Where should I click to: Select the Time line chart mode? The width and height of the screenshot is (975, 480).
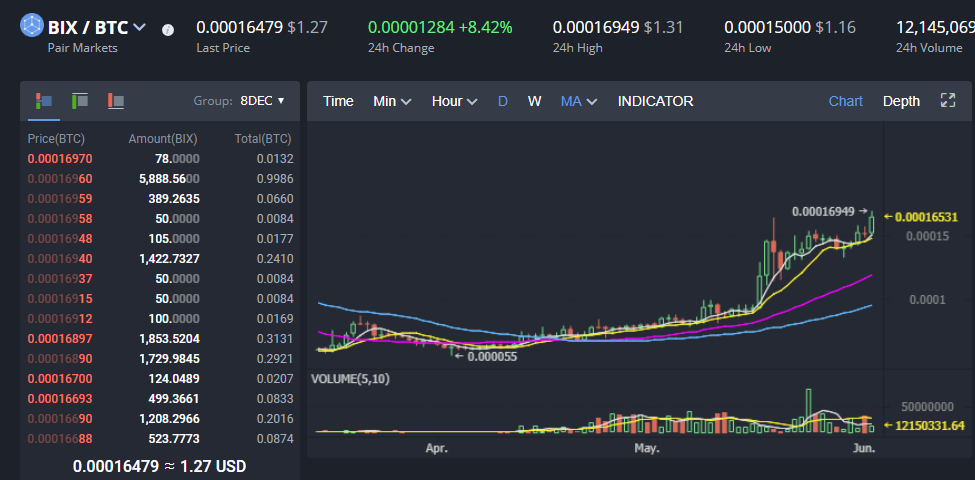tap(338, 101)
